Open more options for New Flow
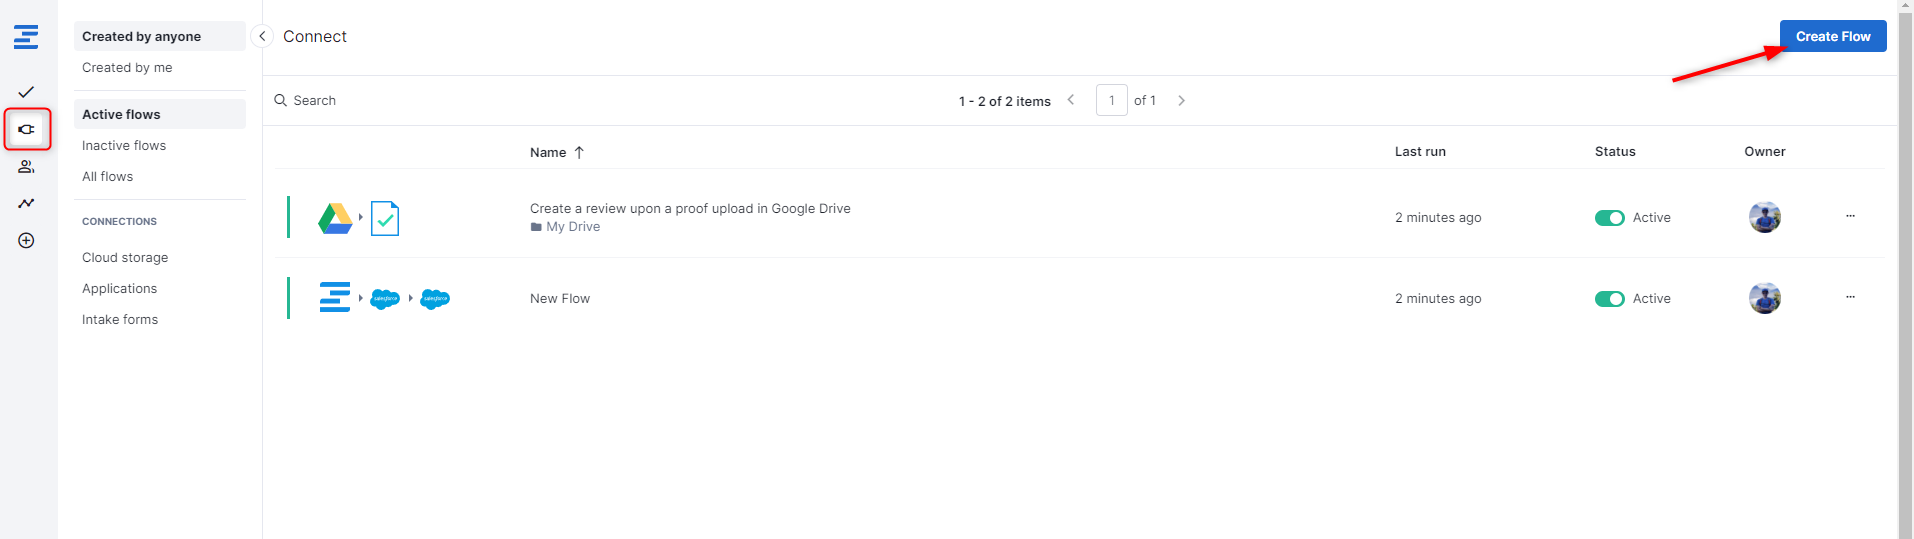 coord(1850,297)
